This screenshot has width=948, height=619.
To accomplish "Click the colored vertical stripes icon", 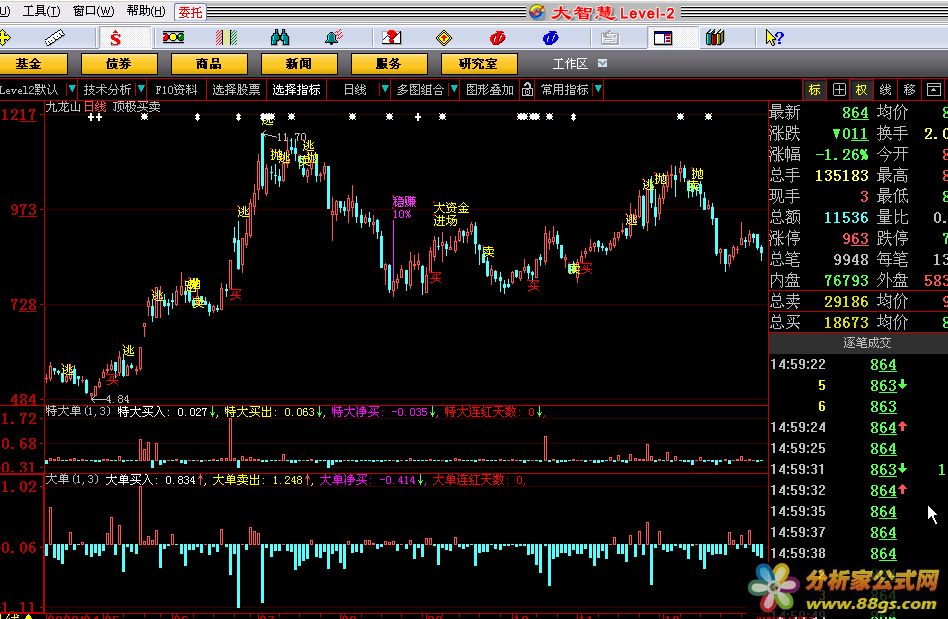I will point(226,37).
